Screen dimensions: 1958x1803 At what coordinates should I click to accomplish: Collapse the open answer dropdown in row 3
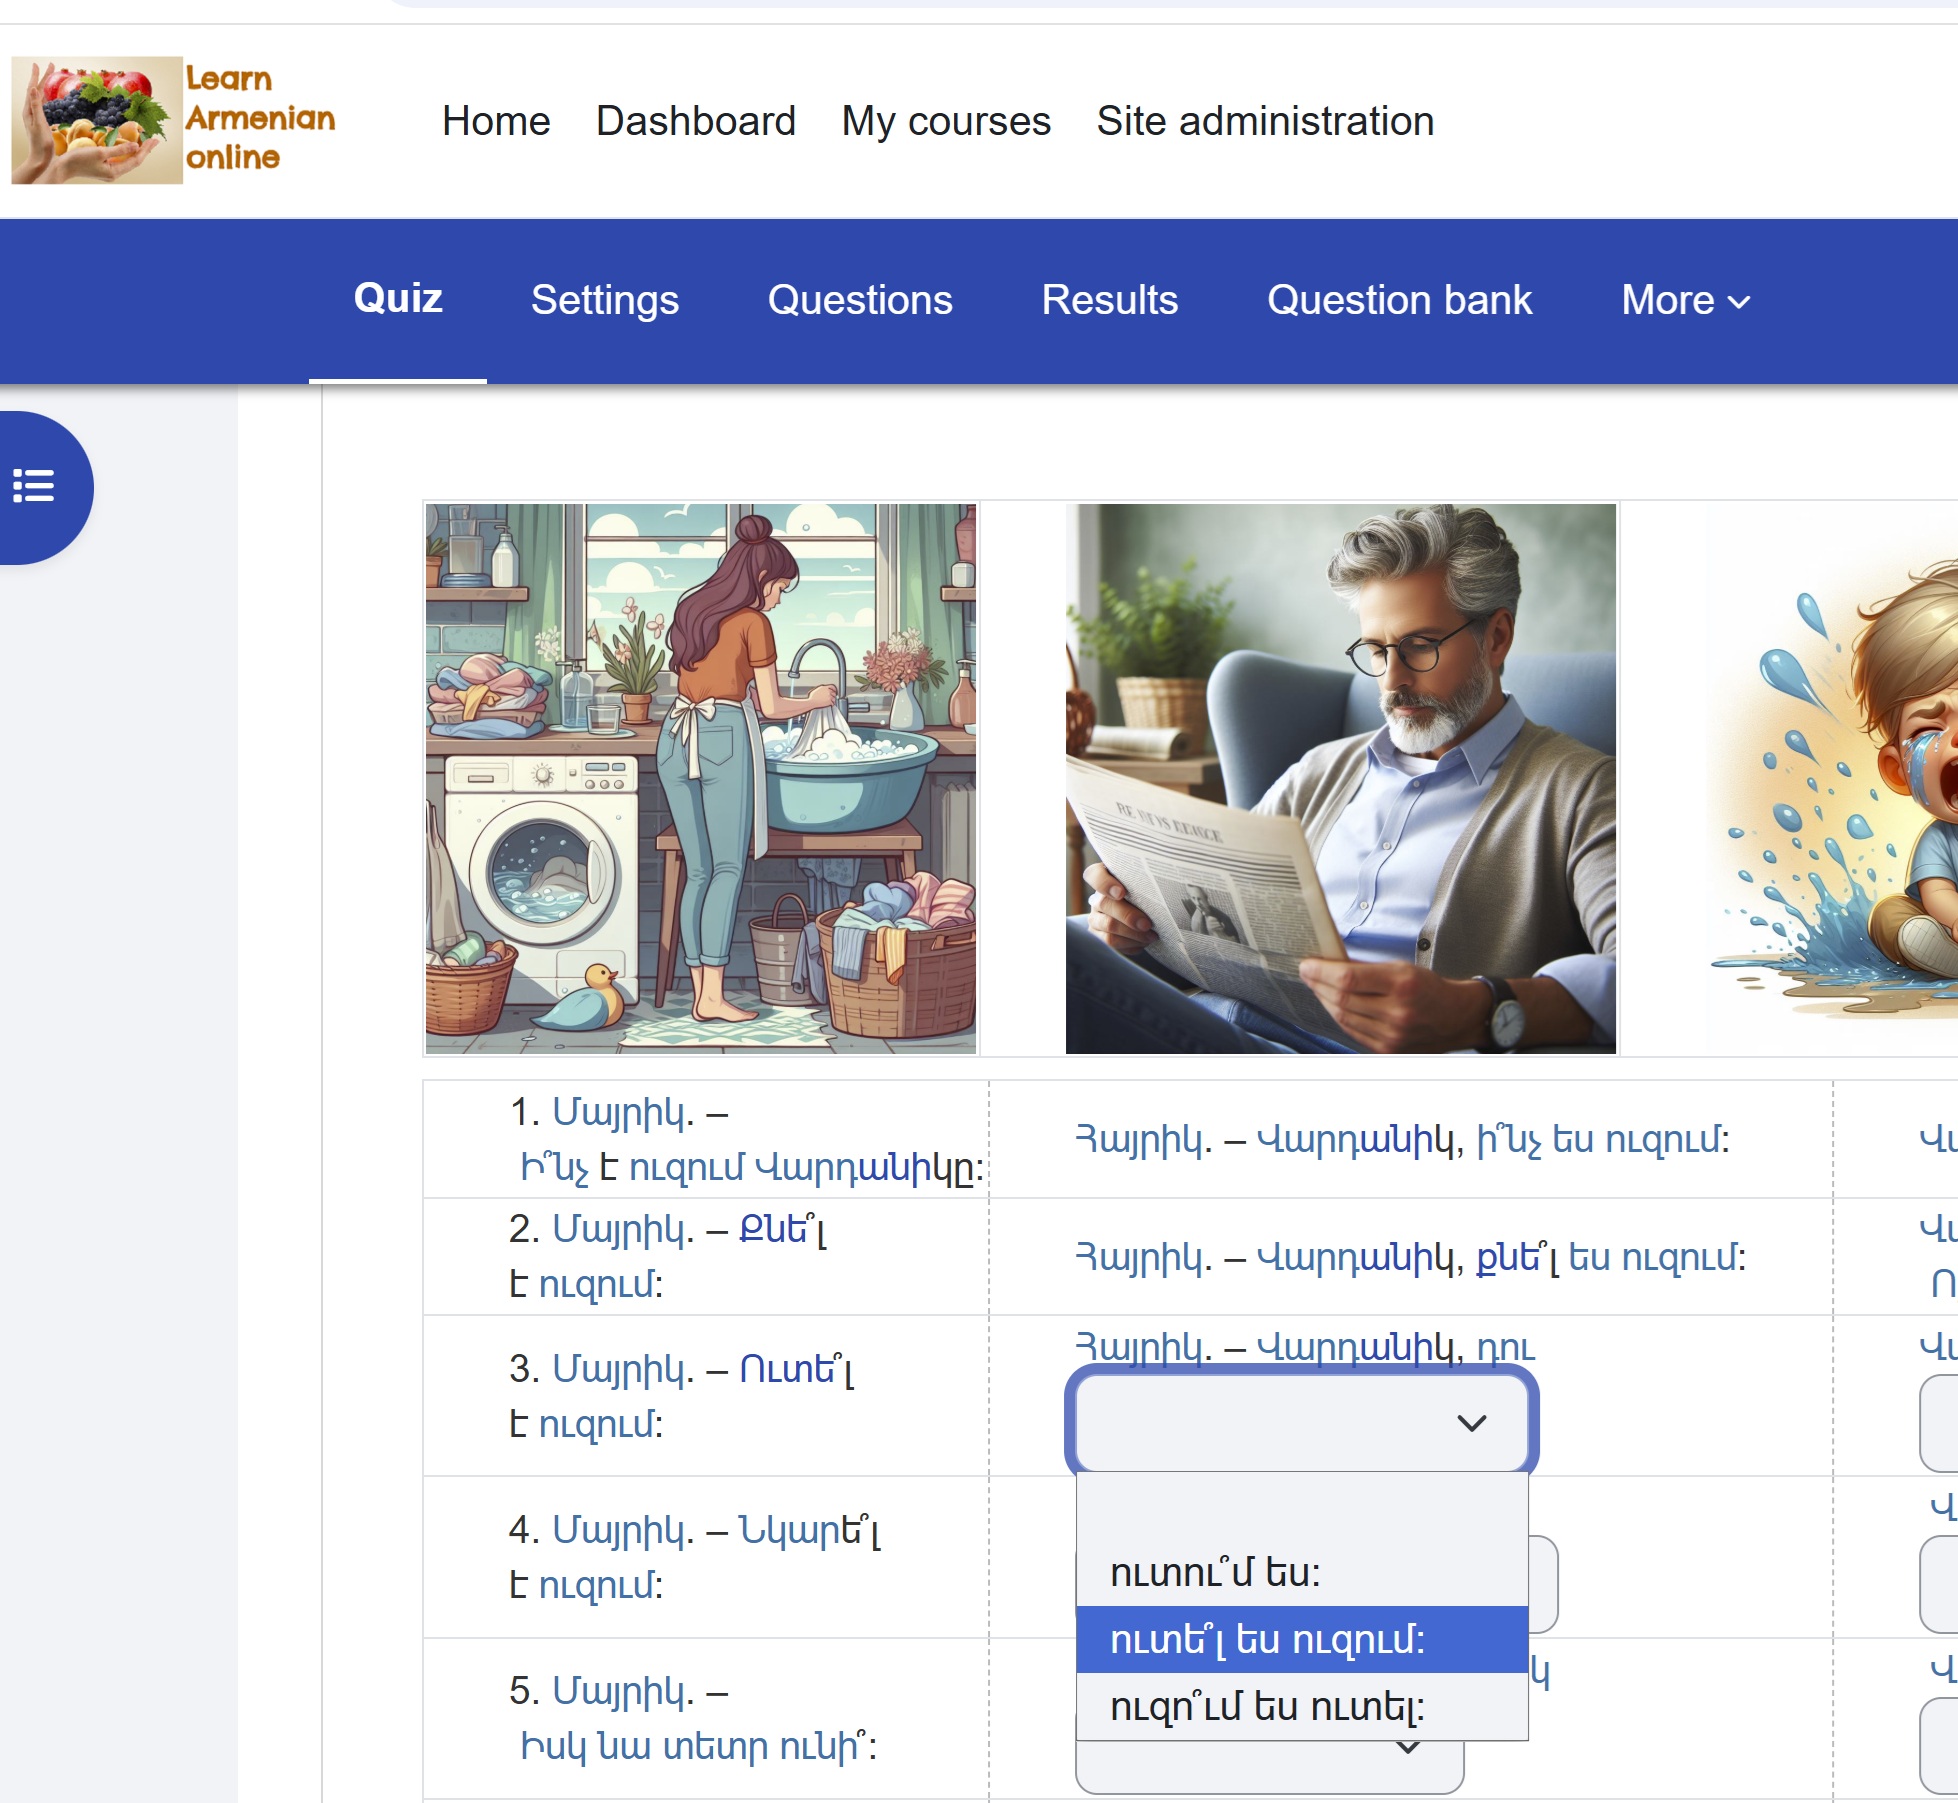click(x=1300, y=1422)
